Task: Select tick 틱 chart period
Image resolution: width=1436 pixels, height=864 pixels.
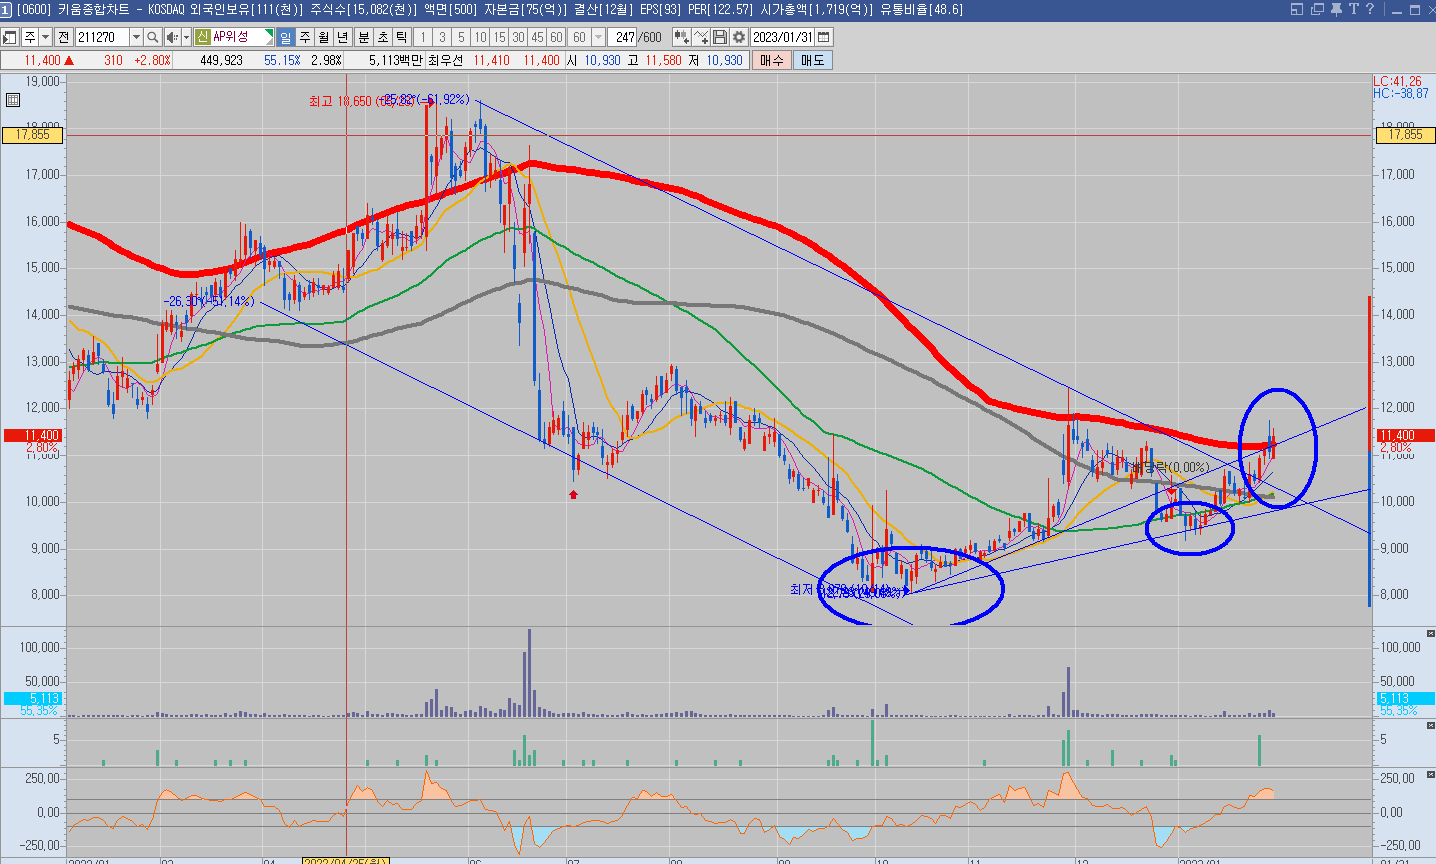Action: pyautogui.click(x=402, y=37)
